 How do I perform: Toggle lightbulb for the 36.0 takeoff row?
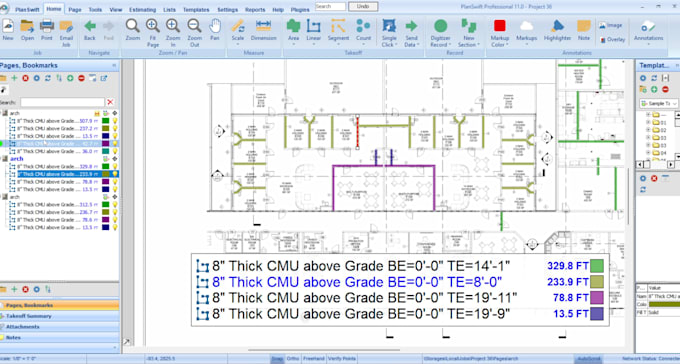[x=115, y=151]
